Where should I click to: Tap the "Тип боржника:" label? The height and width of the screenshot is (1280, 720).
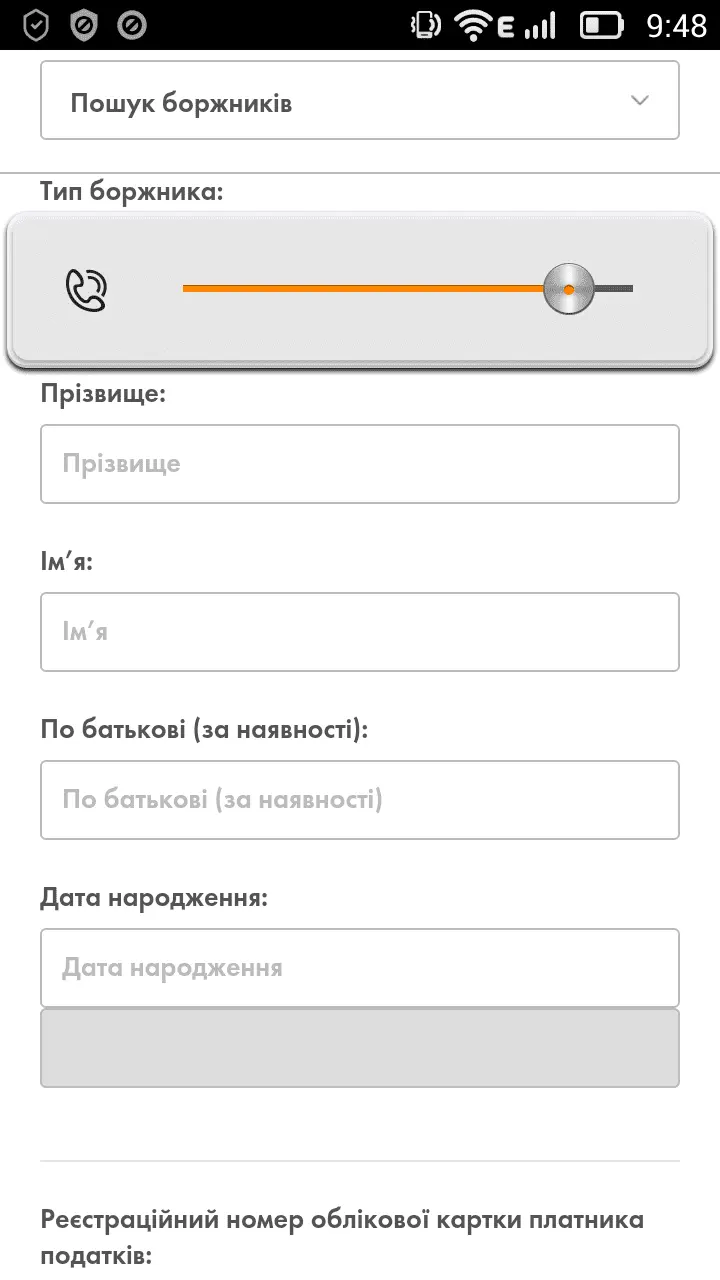point(132,191)
